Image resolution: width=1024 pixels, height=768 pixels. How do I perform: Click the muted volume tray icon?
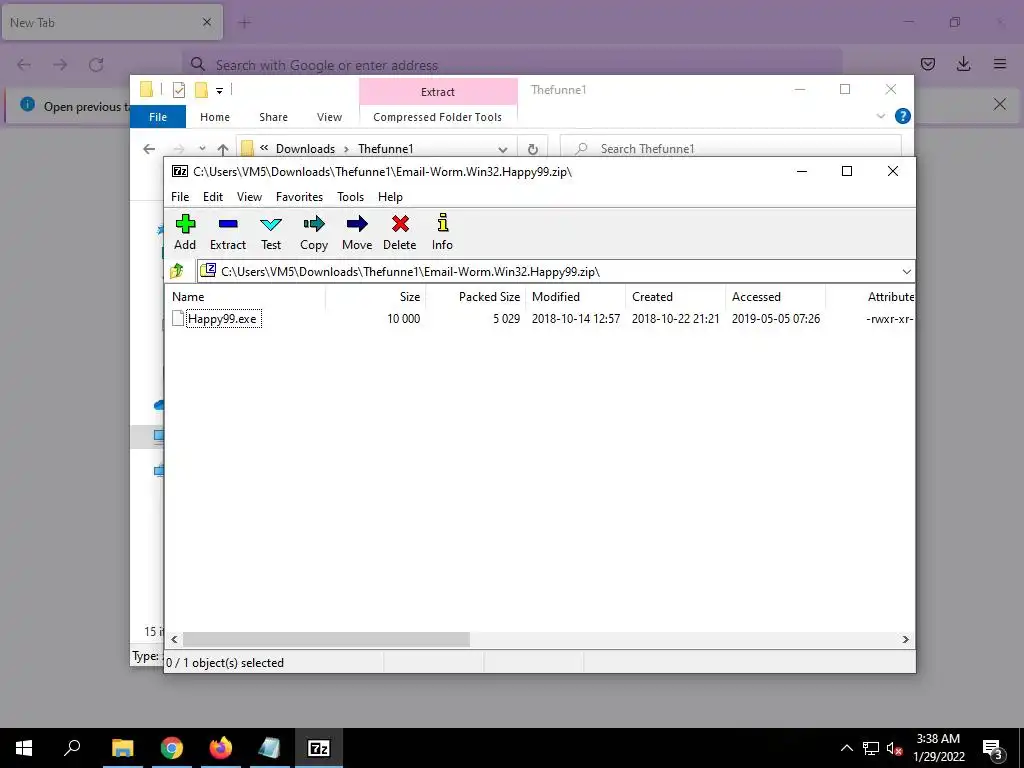coord(894,748)
